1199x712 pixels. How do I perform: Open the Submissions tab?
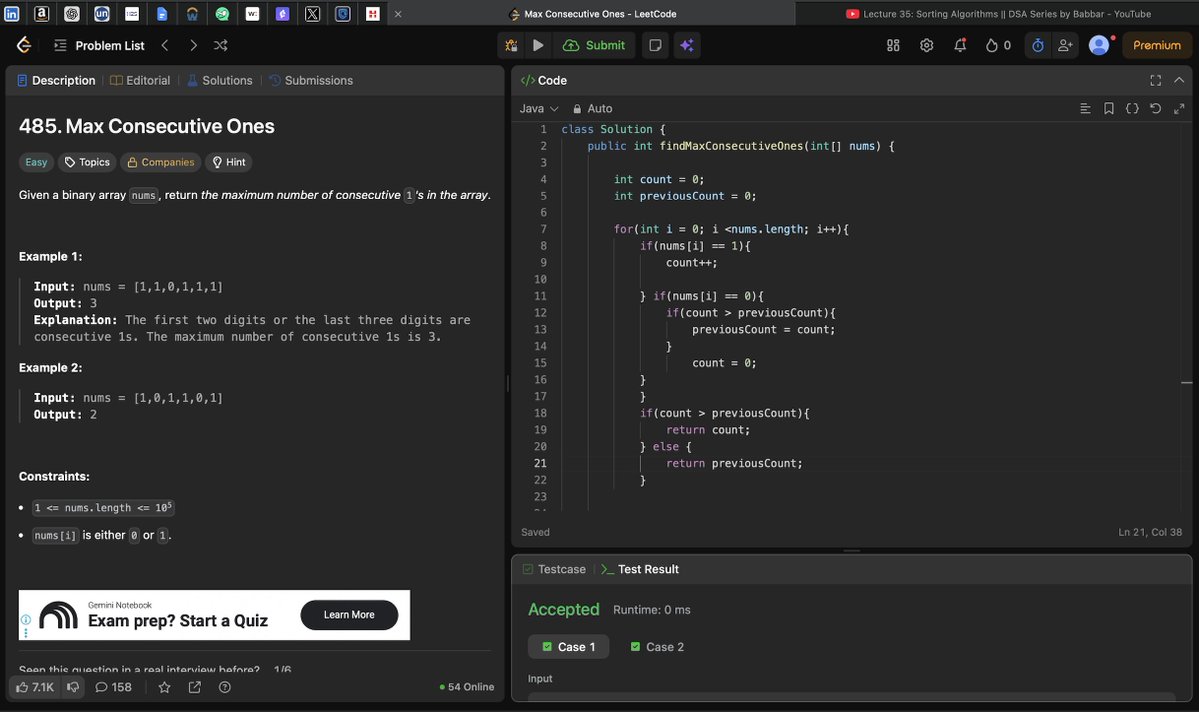310,80
